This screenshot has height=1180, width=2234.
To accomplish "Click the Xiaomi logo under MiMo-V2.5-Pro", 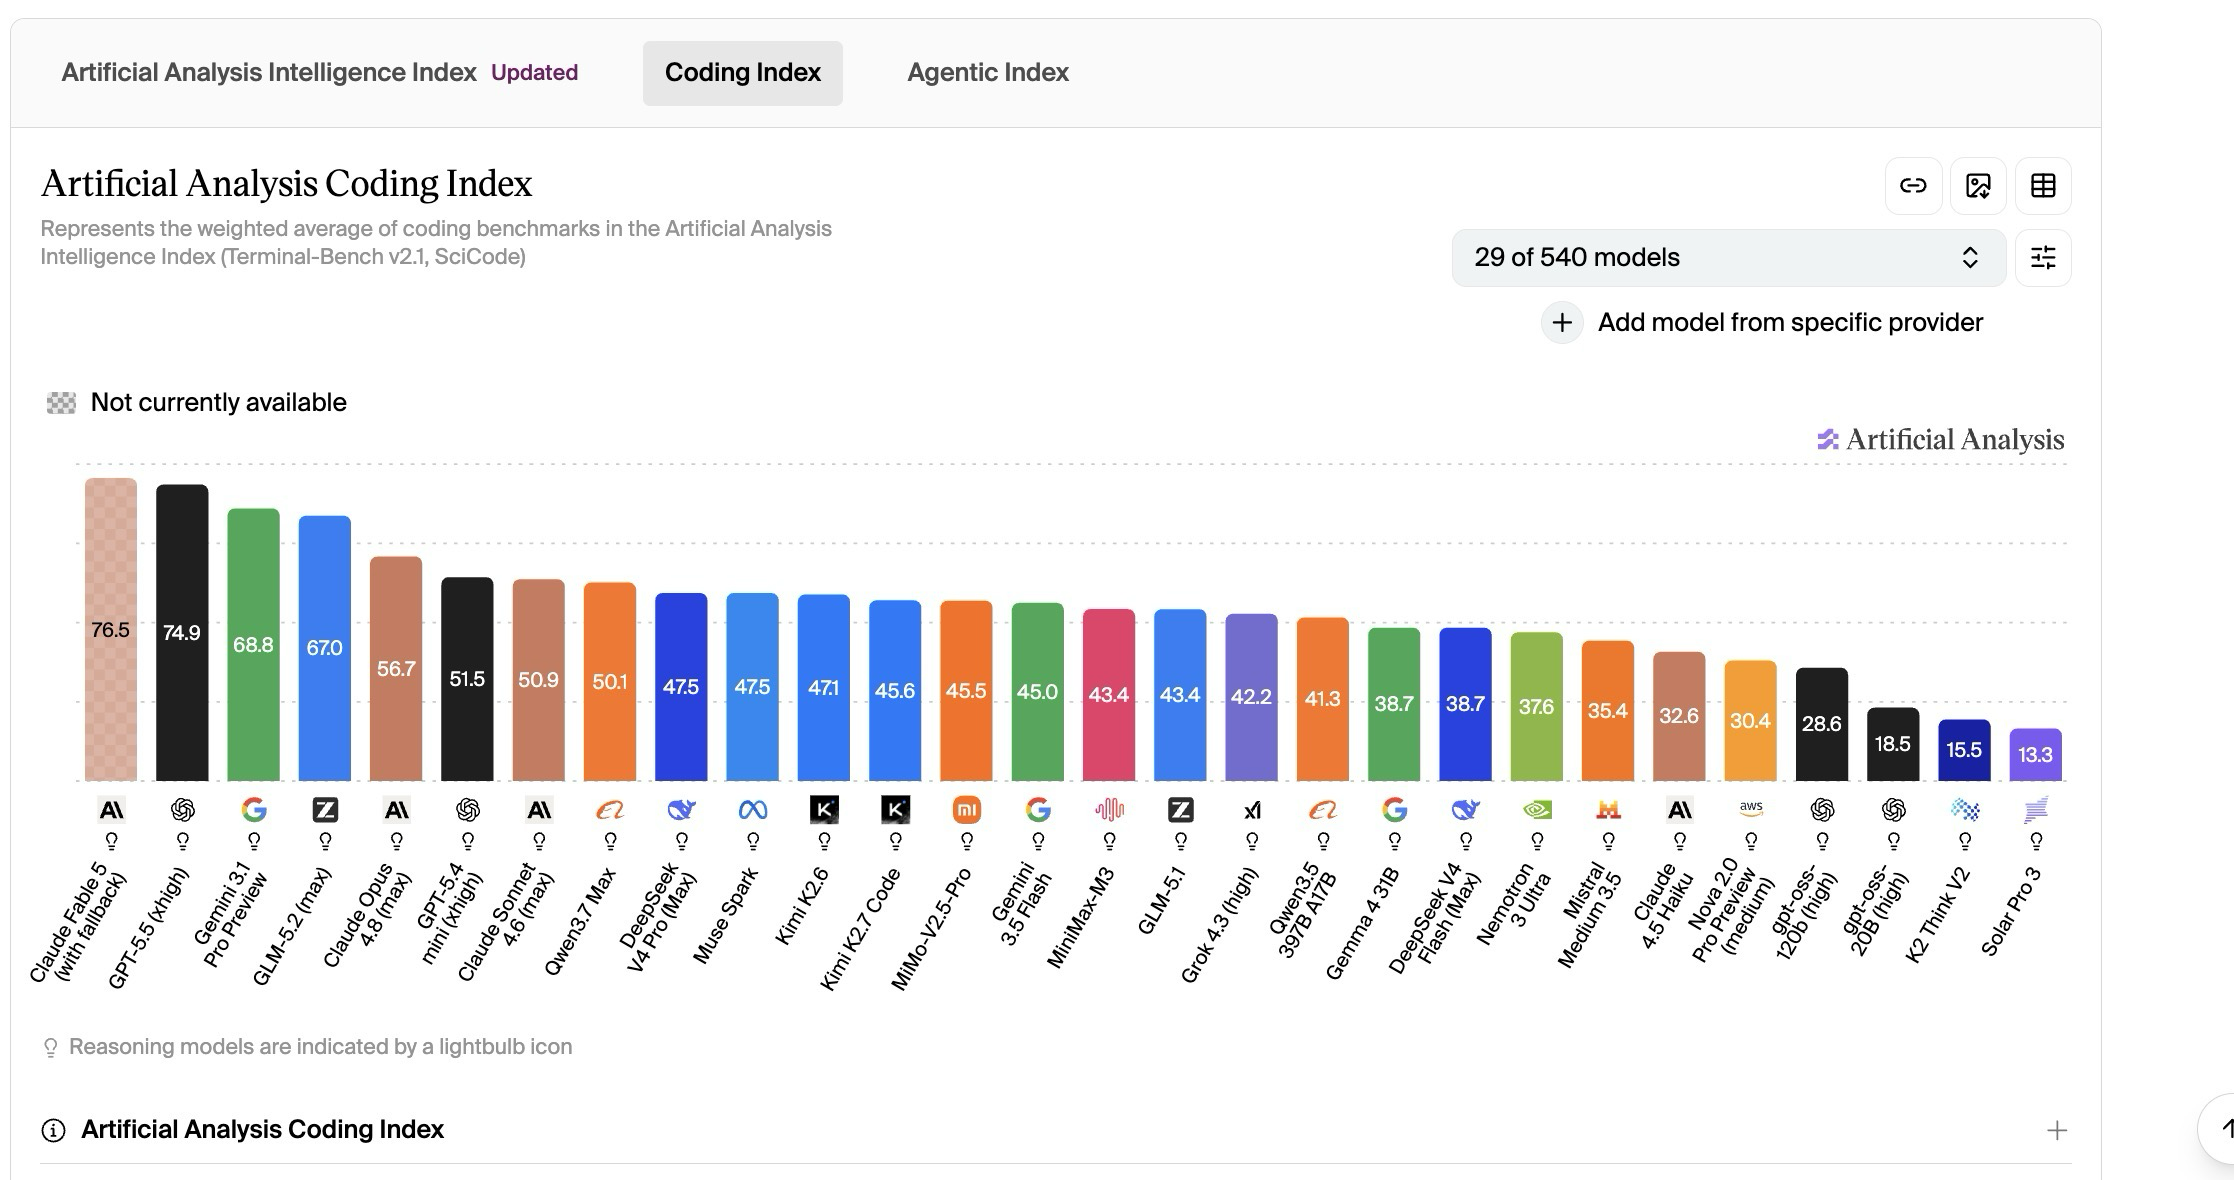I will click(x=966, y=810).
